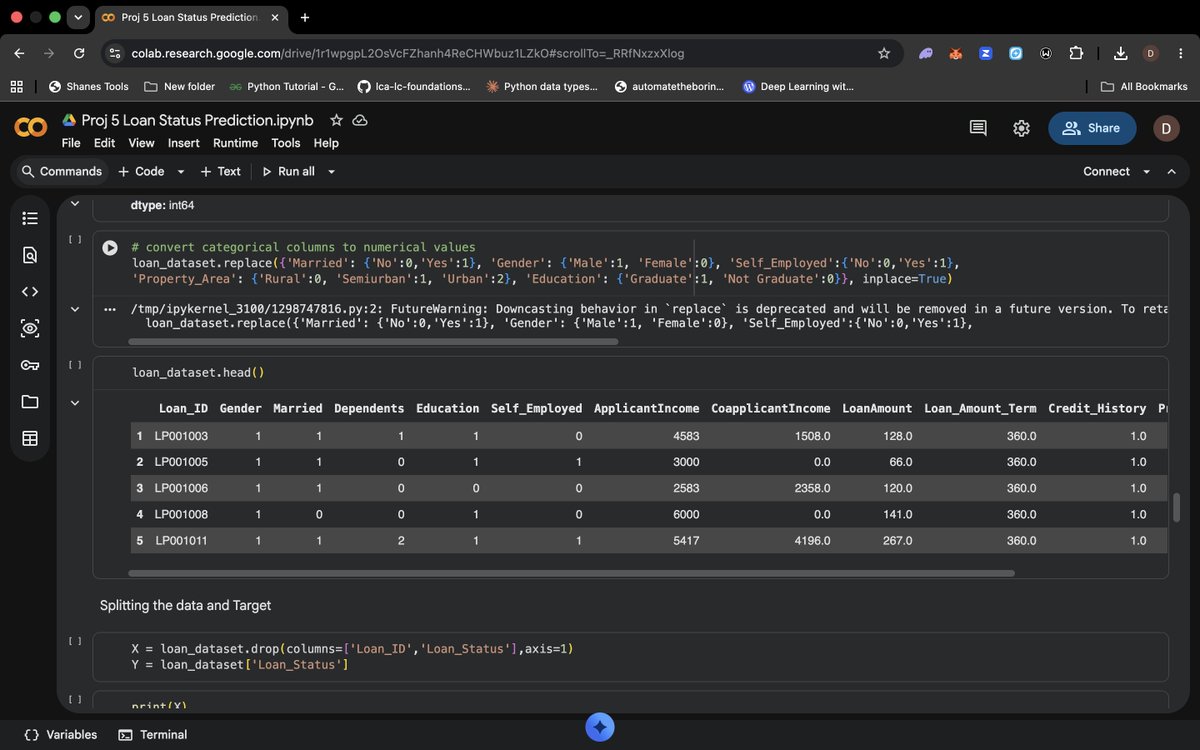The image size is (1200, 750).
Task: Open the Find and replace sidebar icon
Action: point(30,255)
